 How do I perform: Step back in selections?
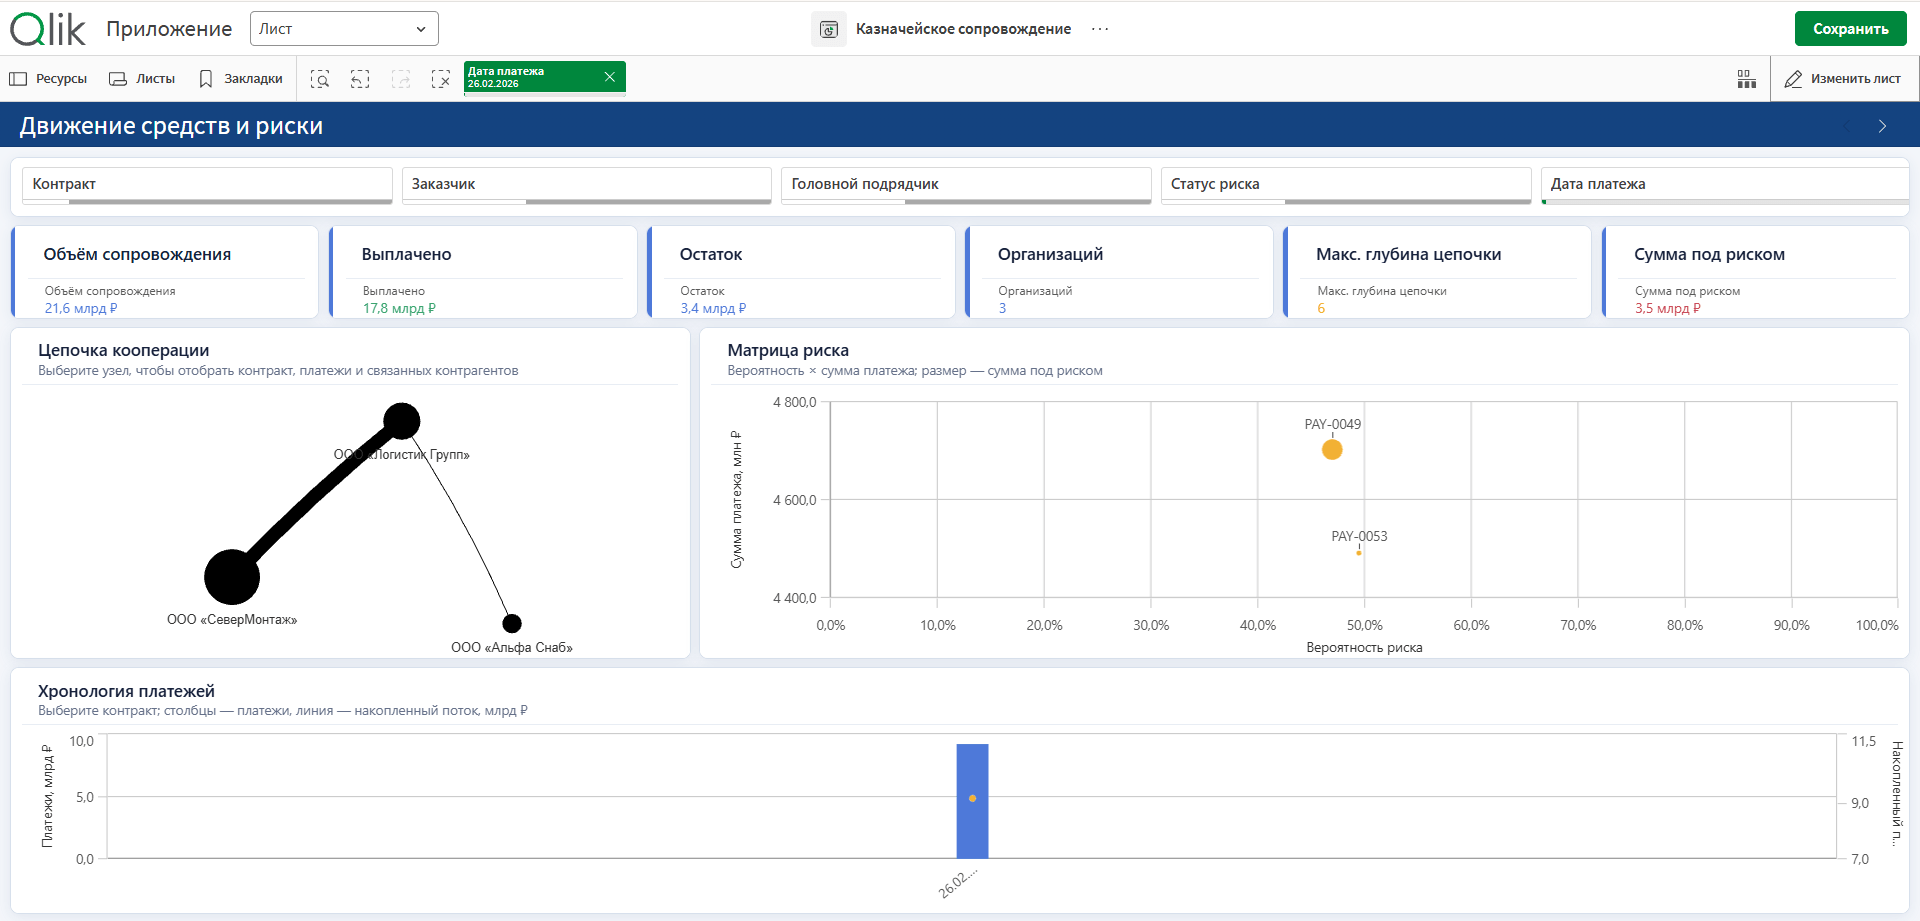point(360,79)
